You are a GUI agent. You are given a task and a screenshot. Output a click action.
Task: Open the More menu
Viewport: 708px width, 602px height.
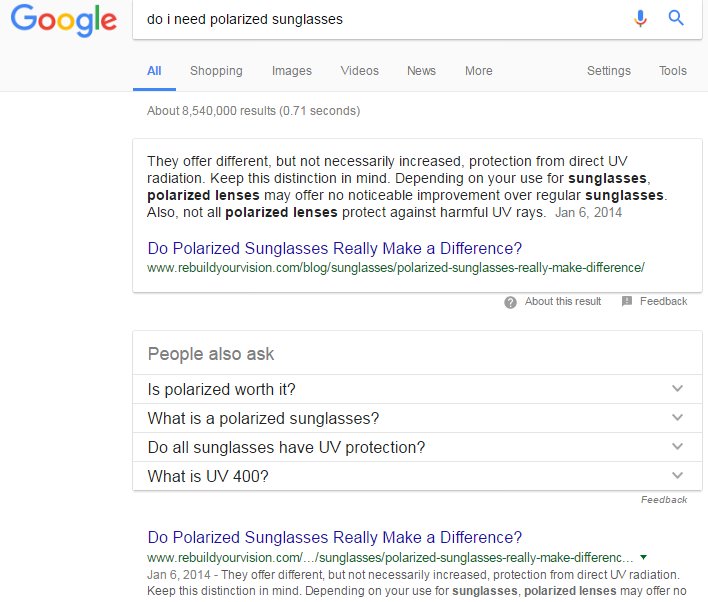point(479,71)
